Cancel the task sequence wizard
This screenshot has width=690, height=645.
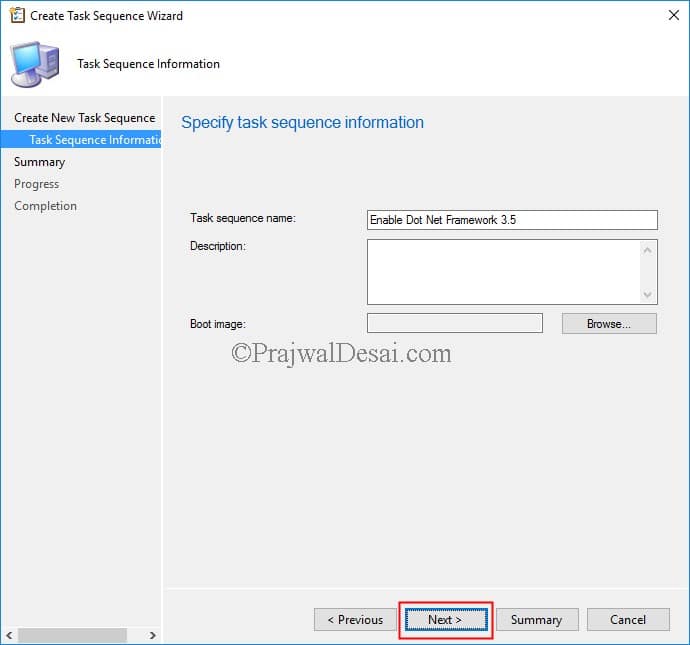[x=628, y=619]
